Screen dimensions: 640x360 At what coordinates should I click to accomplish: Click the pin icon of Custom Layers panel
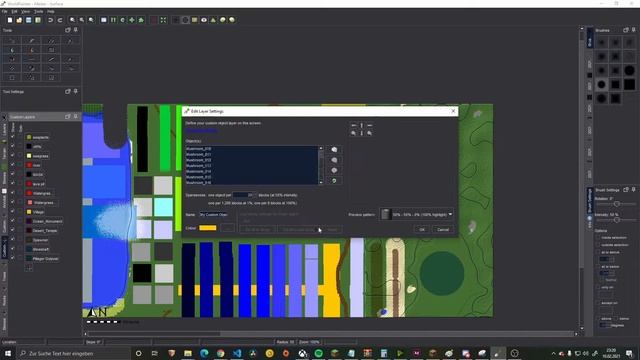[76, 117]
